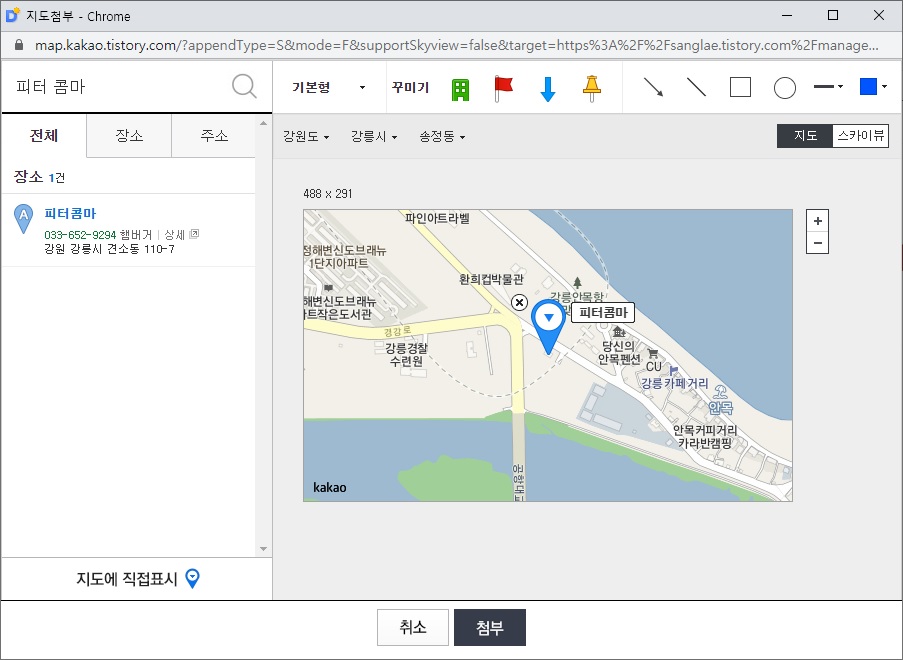Click 강릉경찰수련원 label on map
The height and width of the screenshot is (660, 903).
407,355
